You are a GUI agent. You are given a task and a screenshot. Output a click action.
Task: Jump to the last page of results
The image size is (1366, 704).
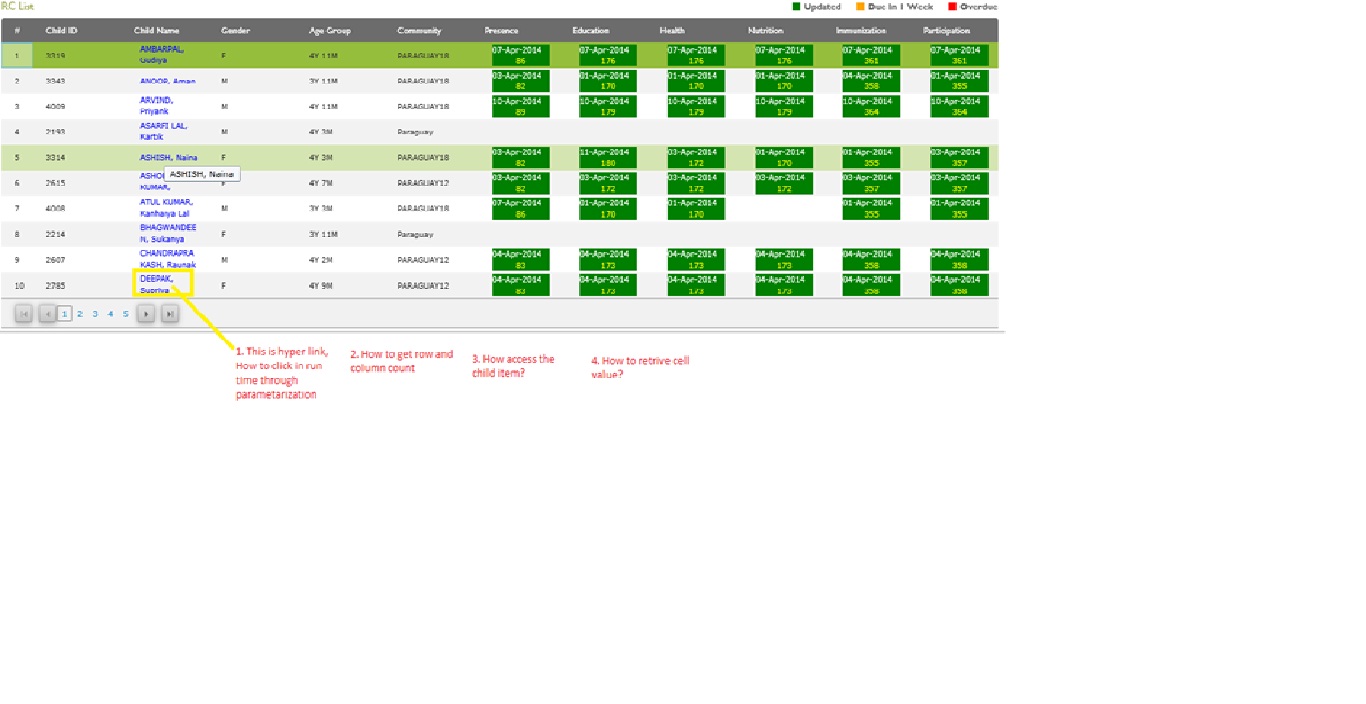tap(170, 314)
